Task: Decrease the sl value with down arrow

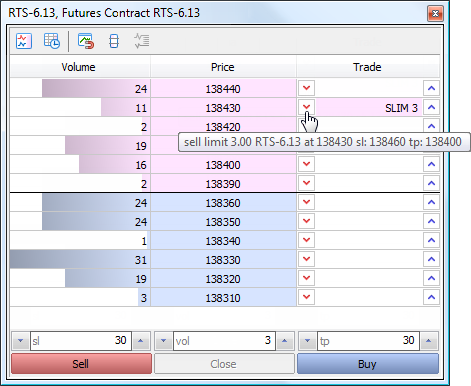Action: (x=21, y=341)
